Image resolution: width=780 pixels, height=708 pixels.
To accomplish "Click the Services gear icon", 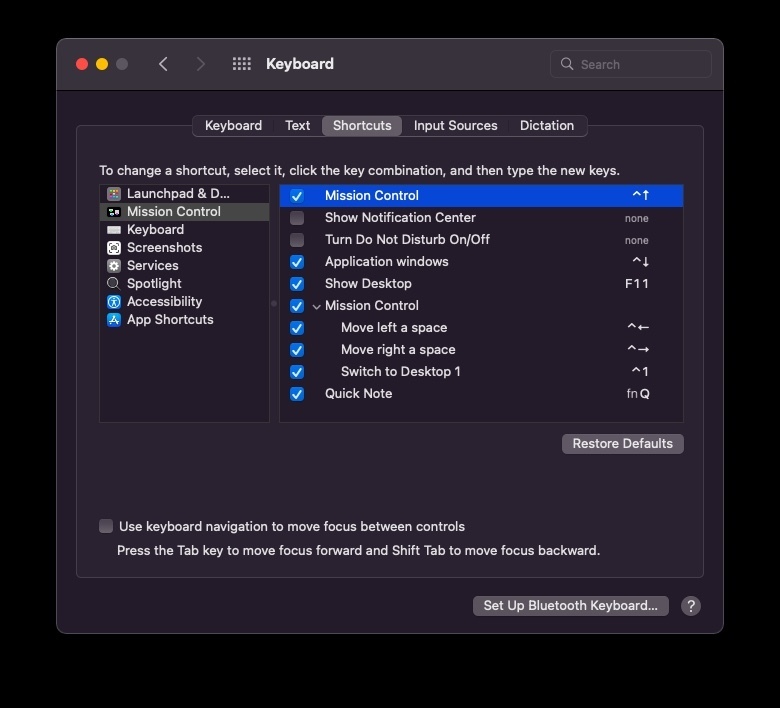I will (114, 266).
